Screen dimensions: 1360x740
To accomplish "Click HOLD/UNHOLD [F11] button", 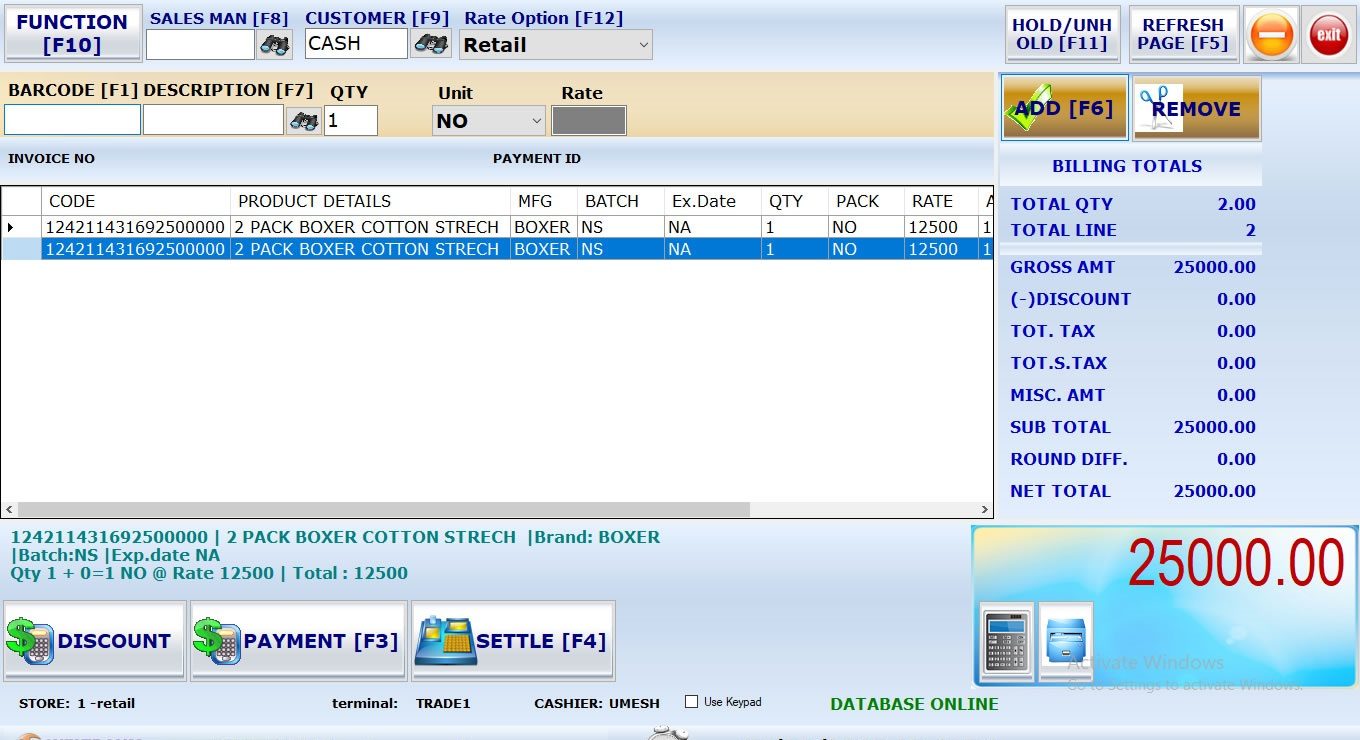I will point(1061,34).
